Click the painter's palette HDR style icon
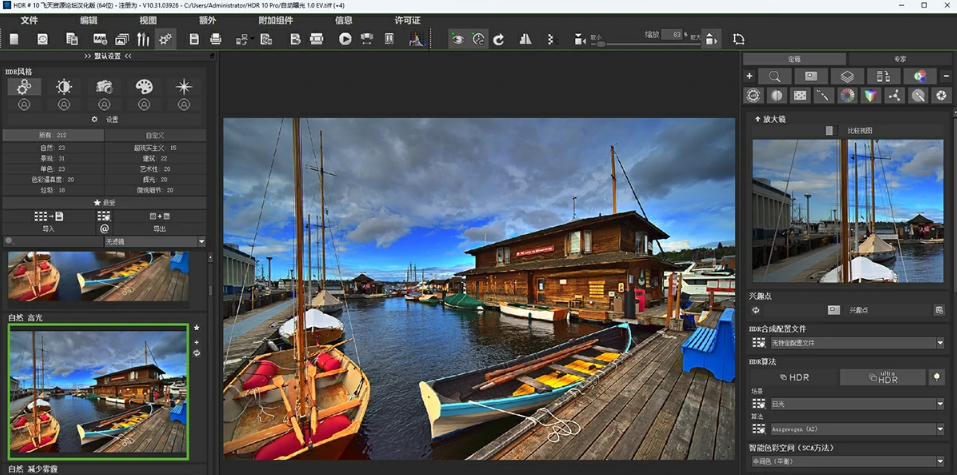This screenshot has width=957, height=475. 144,87
